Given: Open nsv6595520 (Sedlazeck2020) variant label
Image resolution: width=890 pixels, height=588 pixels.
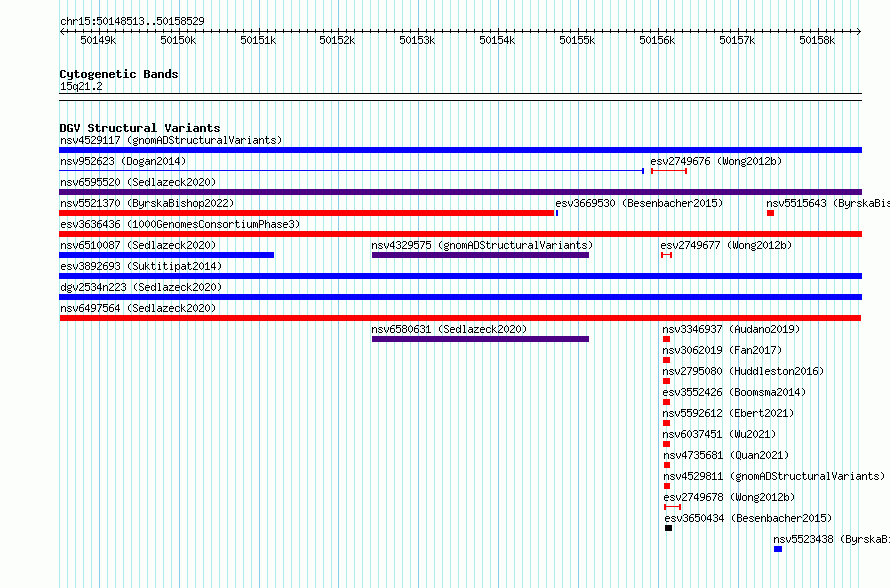Looking at the screenshot, I should point(138,182).
